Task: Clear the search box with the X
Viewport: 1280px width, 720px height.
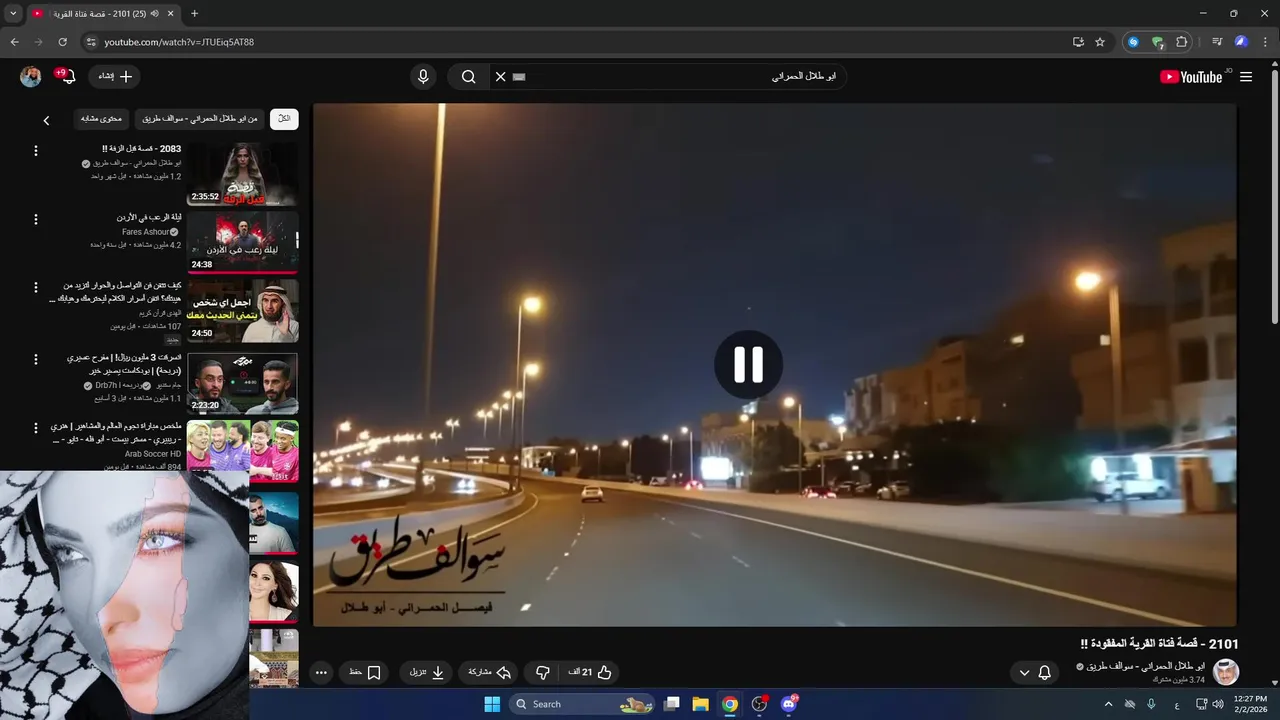Action: (x=501, y=77)
